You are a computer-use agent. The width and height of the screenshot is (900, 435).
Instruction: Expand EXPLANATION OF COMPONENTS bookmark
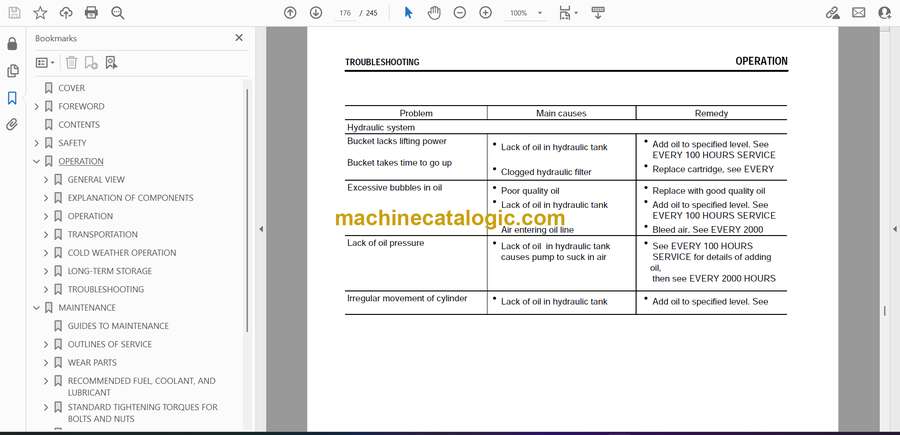coord(46,198)
